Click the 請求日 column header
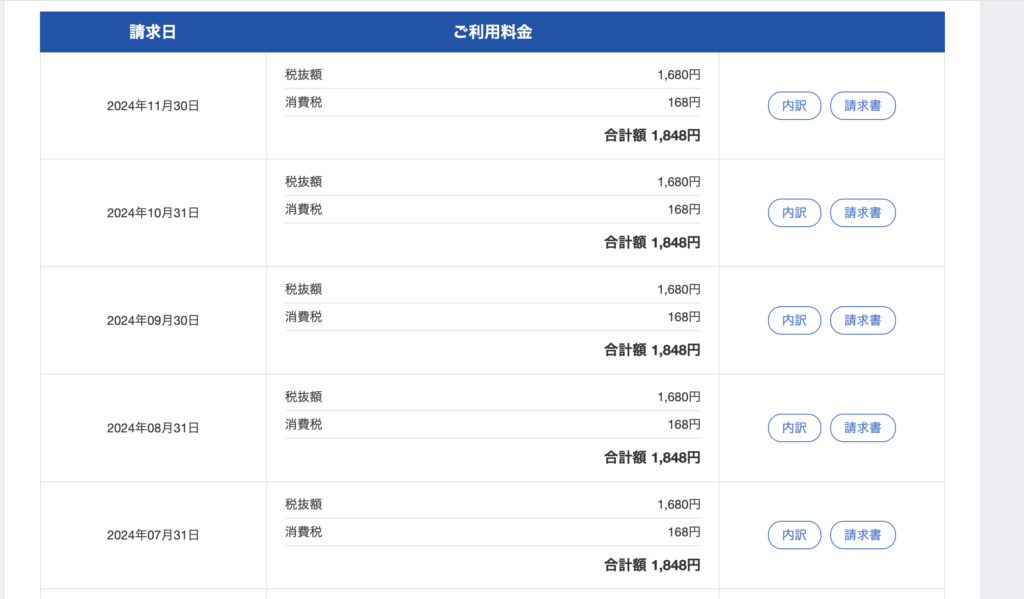This screenshot has width=1024, height=599. (153, 32)
